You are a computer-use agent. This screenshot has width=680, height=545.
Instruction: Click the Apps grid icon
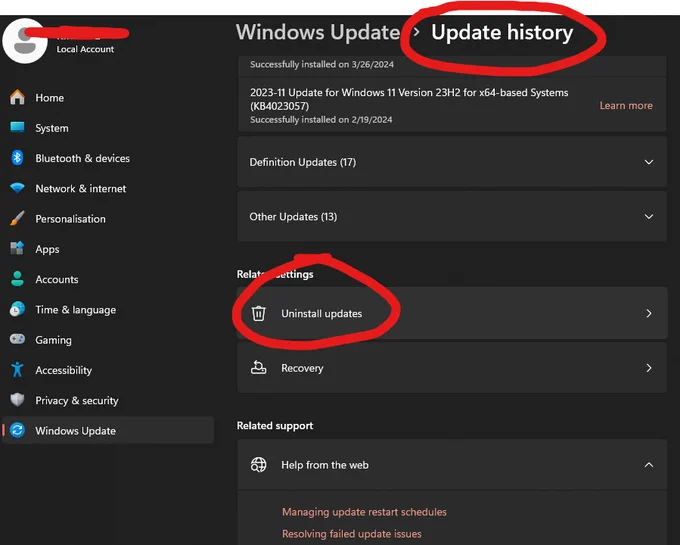17,248
